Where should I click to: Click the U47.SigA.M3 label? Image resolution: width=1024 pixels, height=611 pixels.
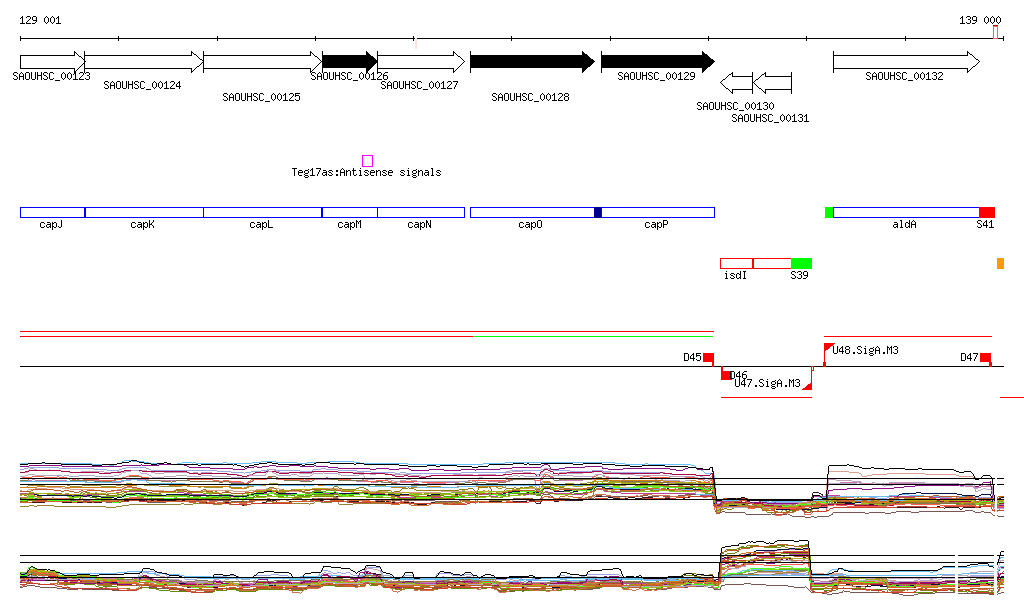[x=767, y=383]
